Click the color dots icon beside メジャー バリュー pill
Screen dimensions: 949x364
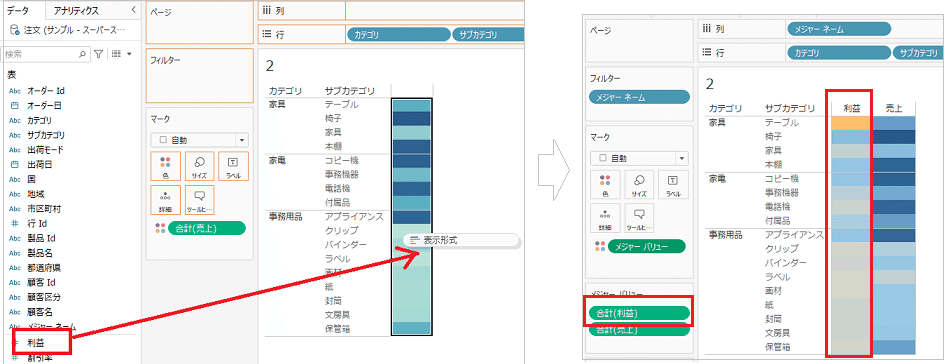coord(599,247)
